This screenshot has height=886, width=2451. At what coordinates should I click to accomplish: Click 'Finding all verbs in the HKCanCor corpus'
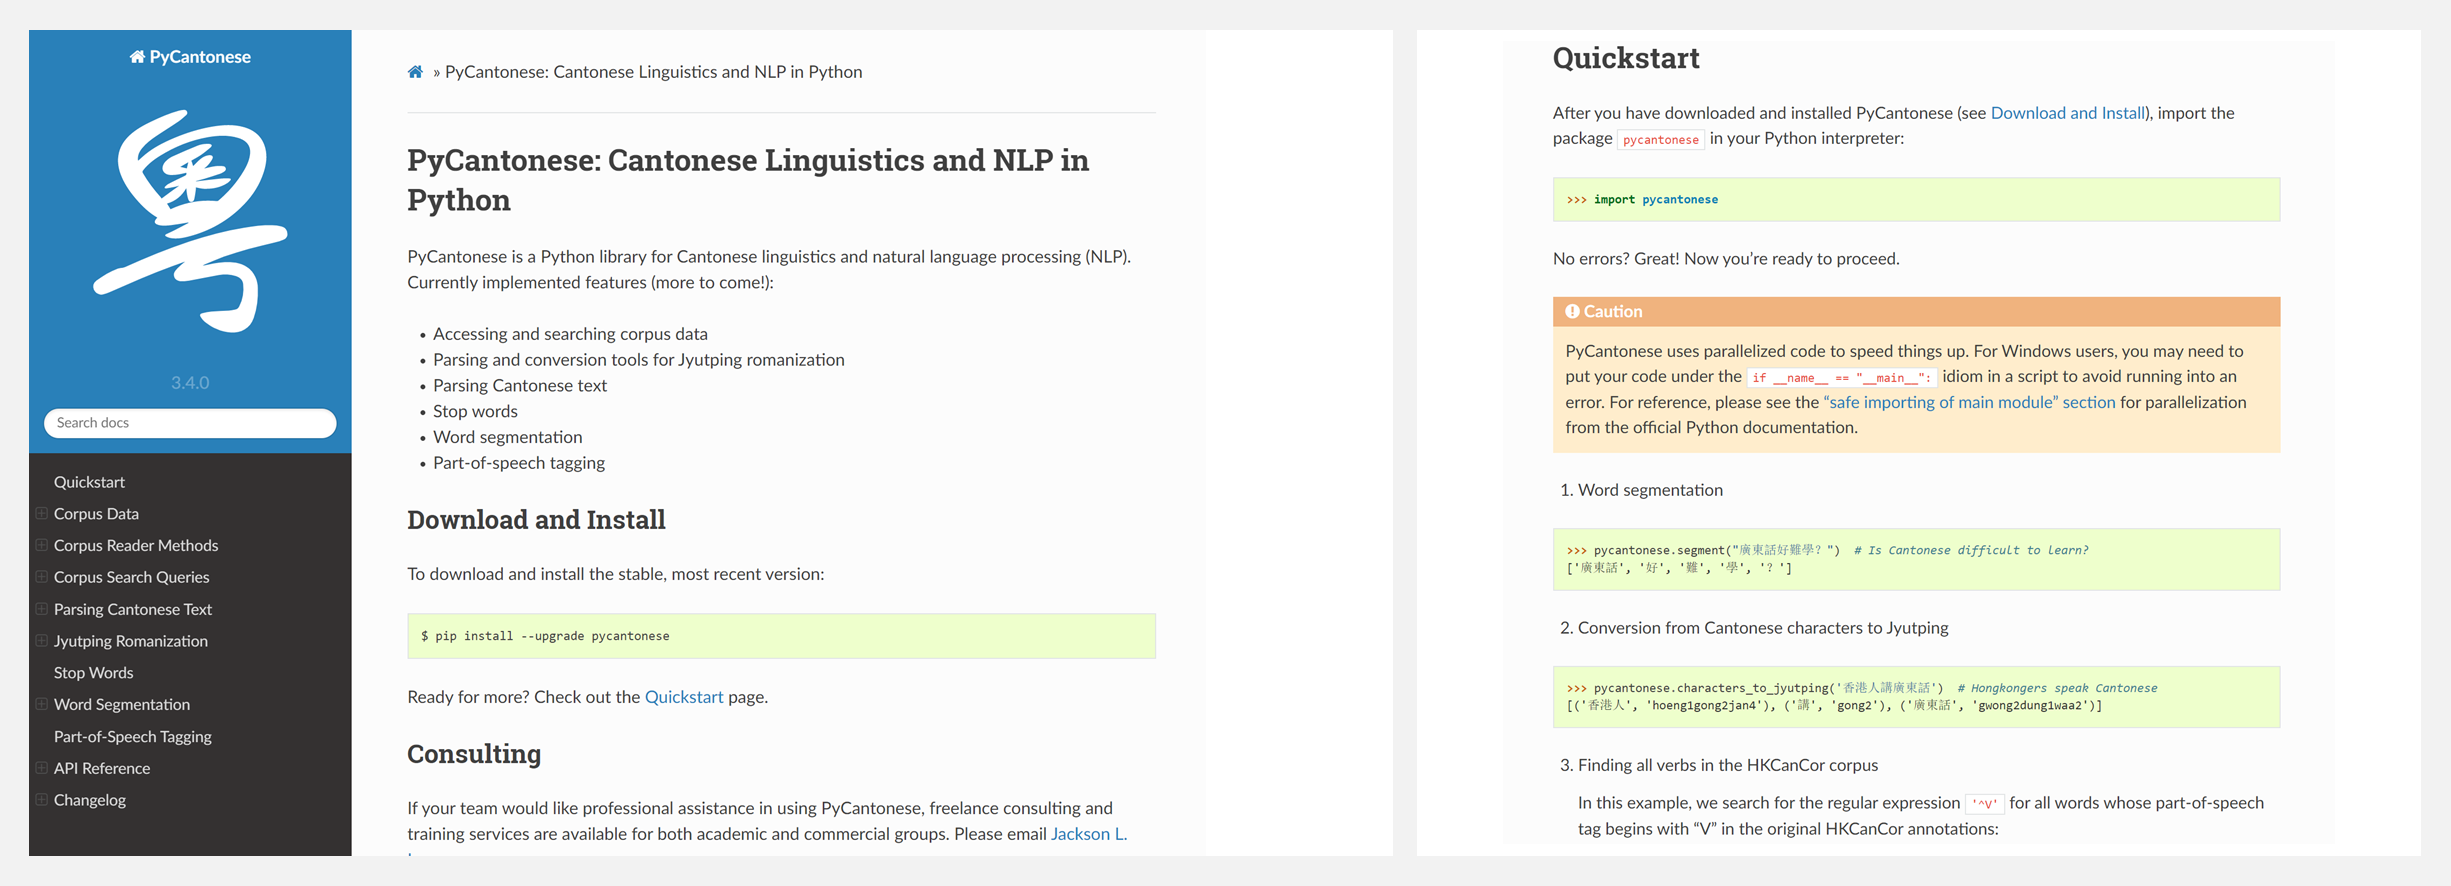[x=1728, y=765]
